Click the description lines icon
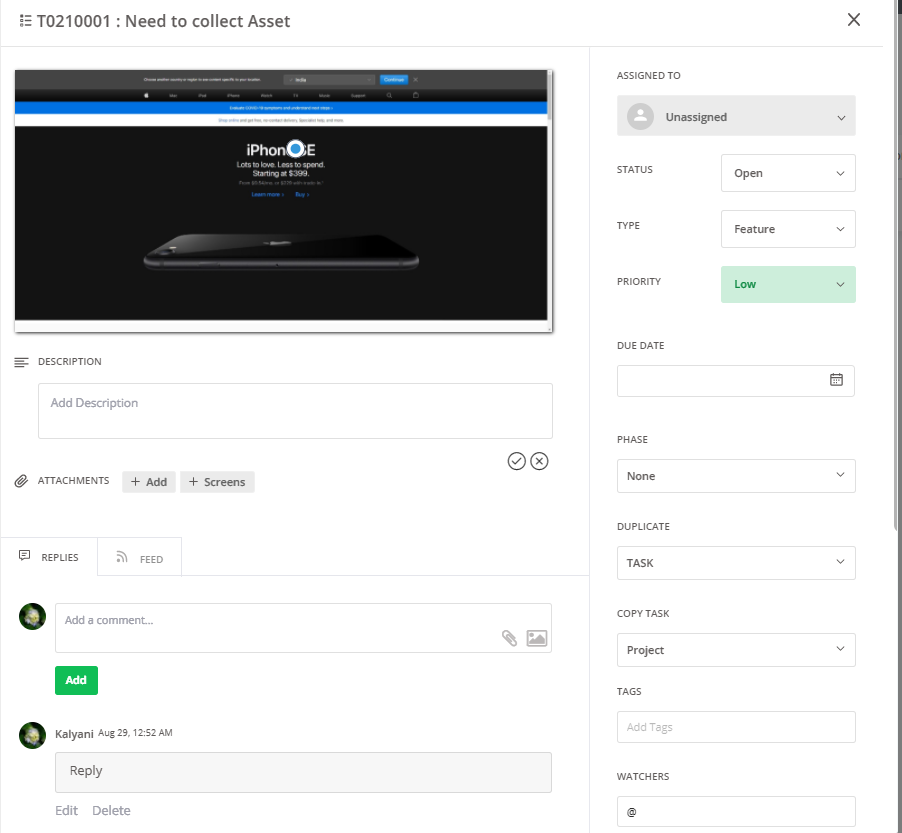Image resolution: width=902 pixels, height=833 pixels. (x=21, y=362)
